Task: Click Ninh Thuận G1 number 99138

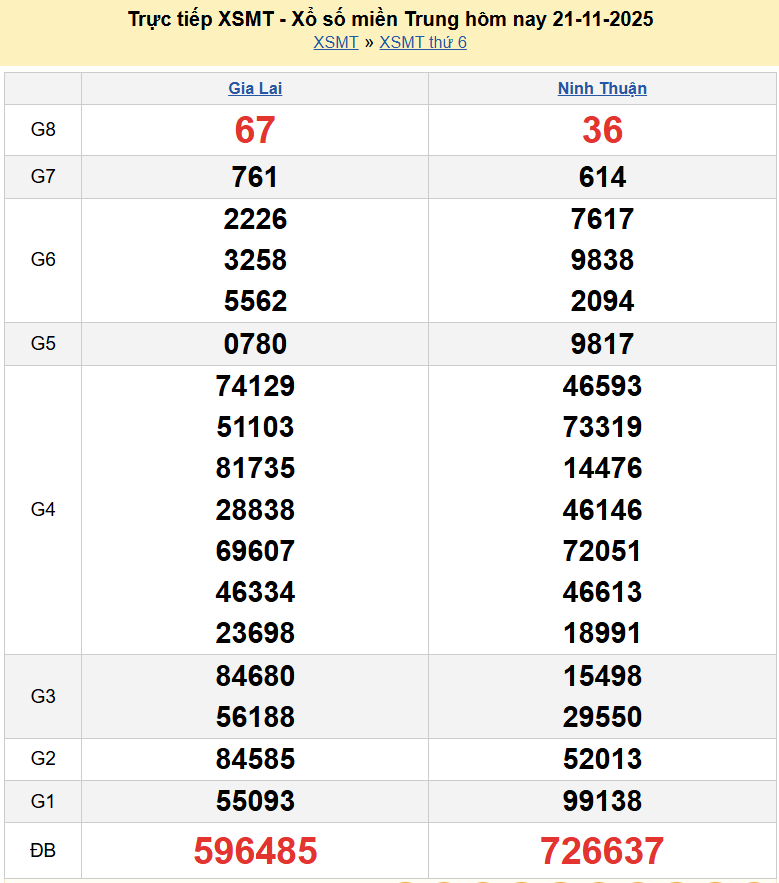Action: tap(602, 801)
